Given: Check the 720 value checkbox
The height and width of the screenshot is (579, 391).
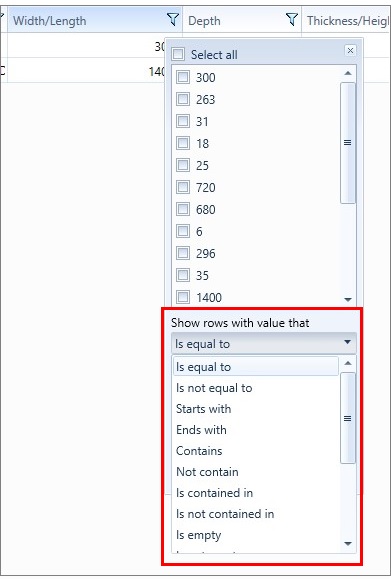Looking at the screenshot, I should [183, 188].
